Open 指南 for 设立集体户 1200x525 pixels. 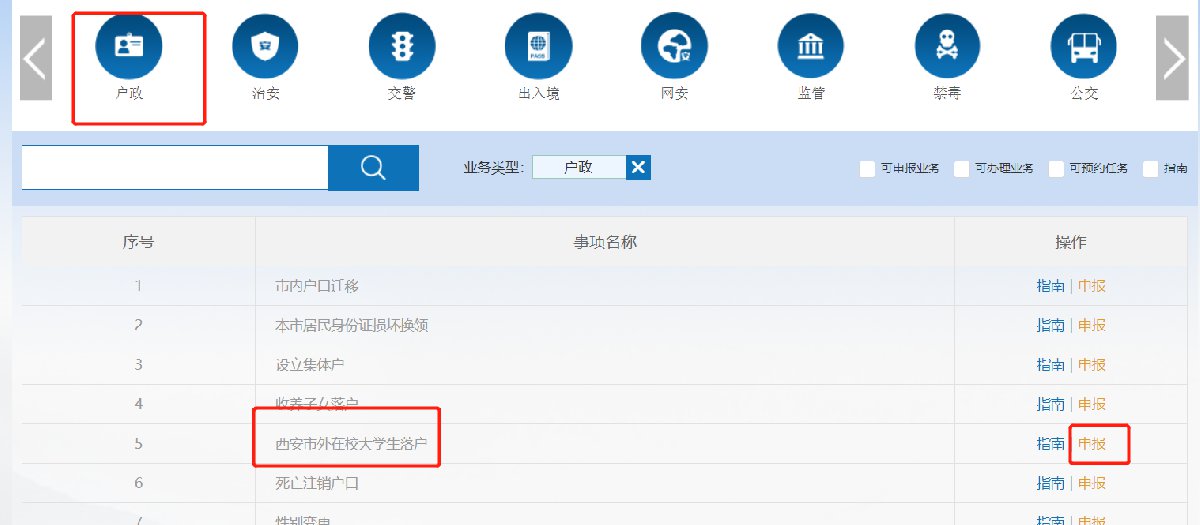(1050, 365)
